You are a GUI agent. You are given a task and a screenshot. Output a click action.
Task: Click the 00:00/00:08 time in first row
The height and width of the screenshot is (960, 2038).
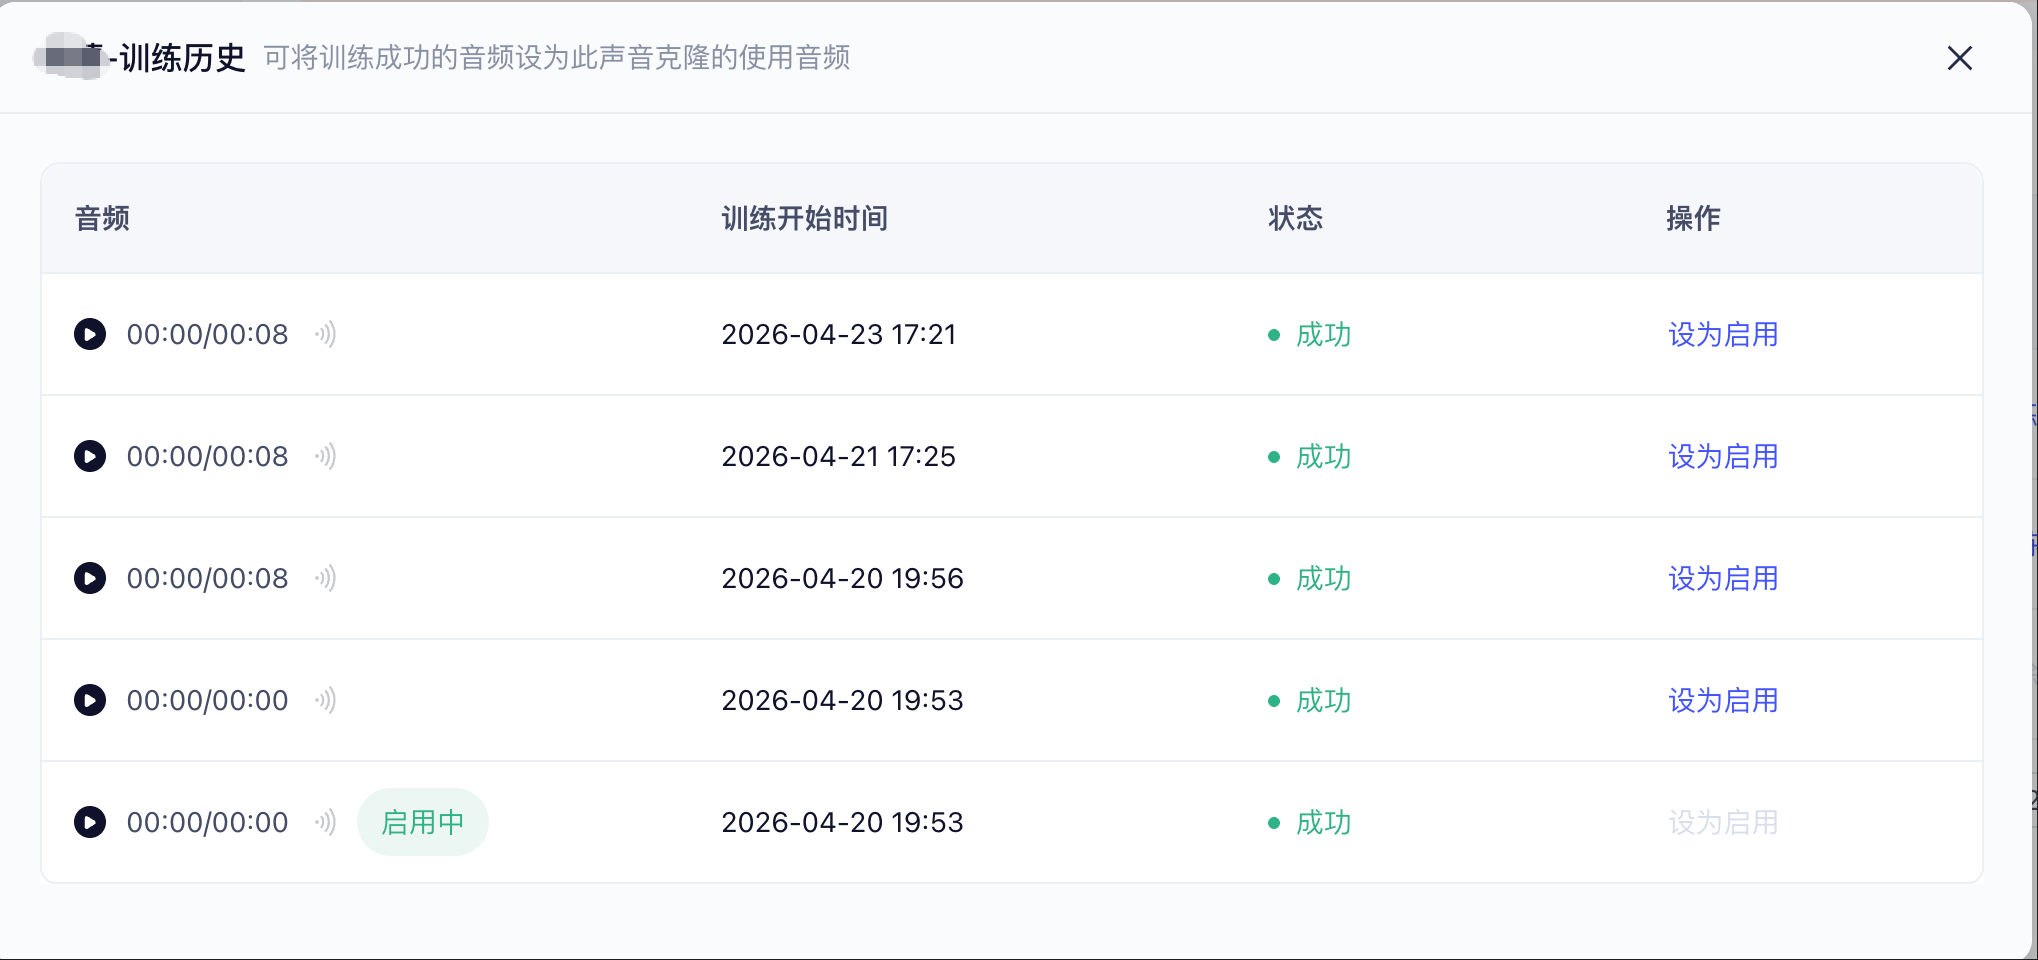(207, 334)
